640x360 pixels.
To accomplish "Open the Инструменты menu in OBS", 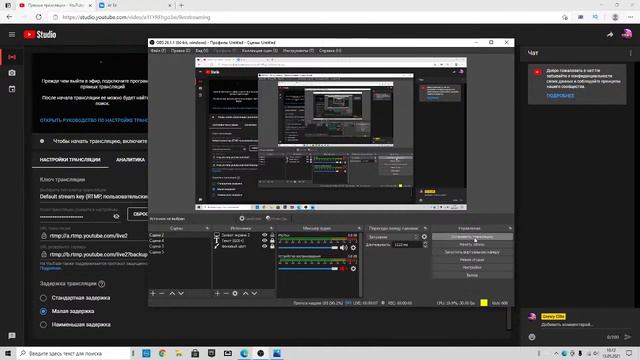I will (298, 51).
